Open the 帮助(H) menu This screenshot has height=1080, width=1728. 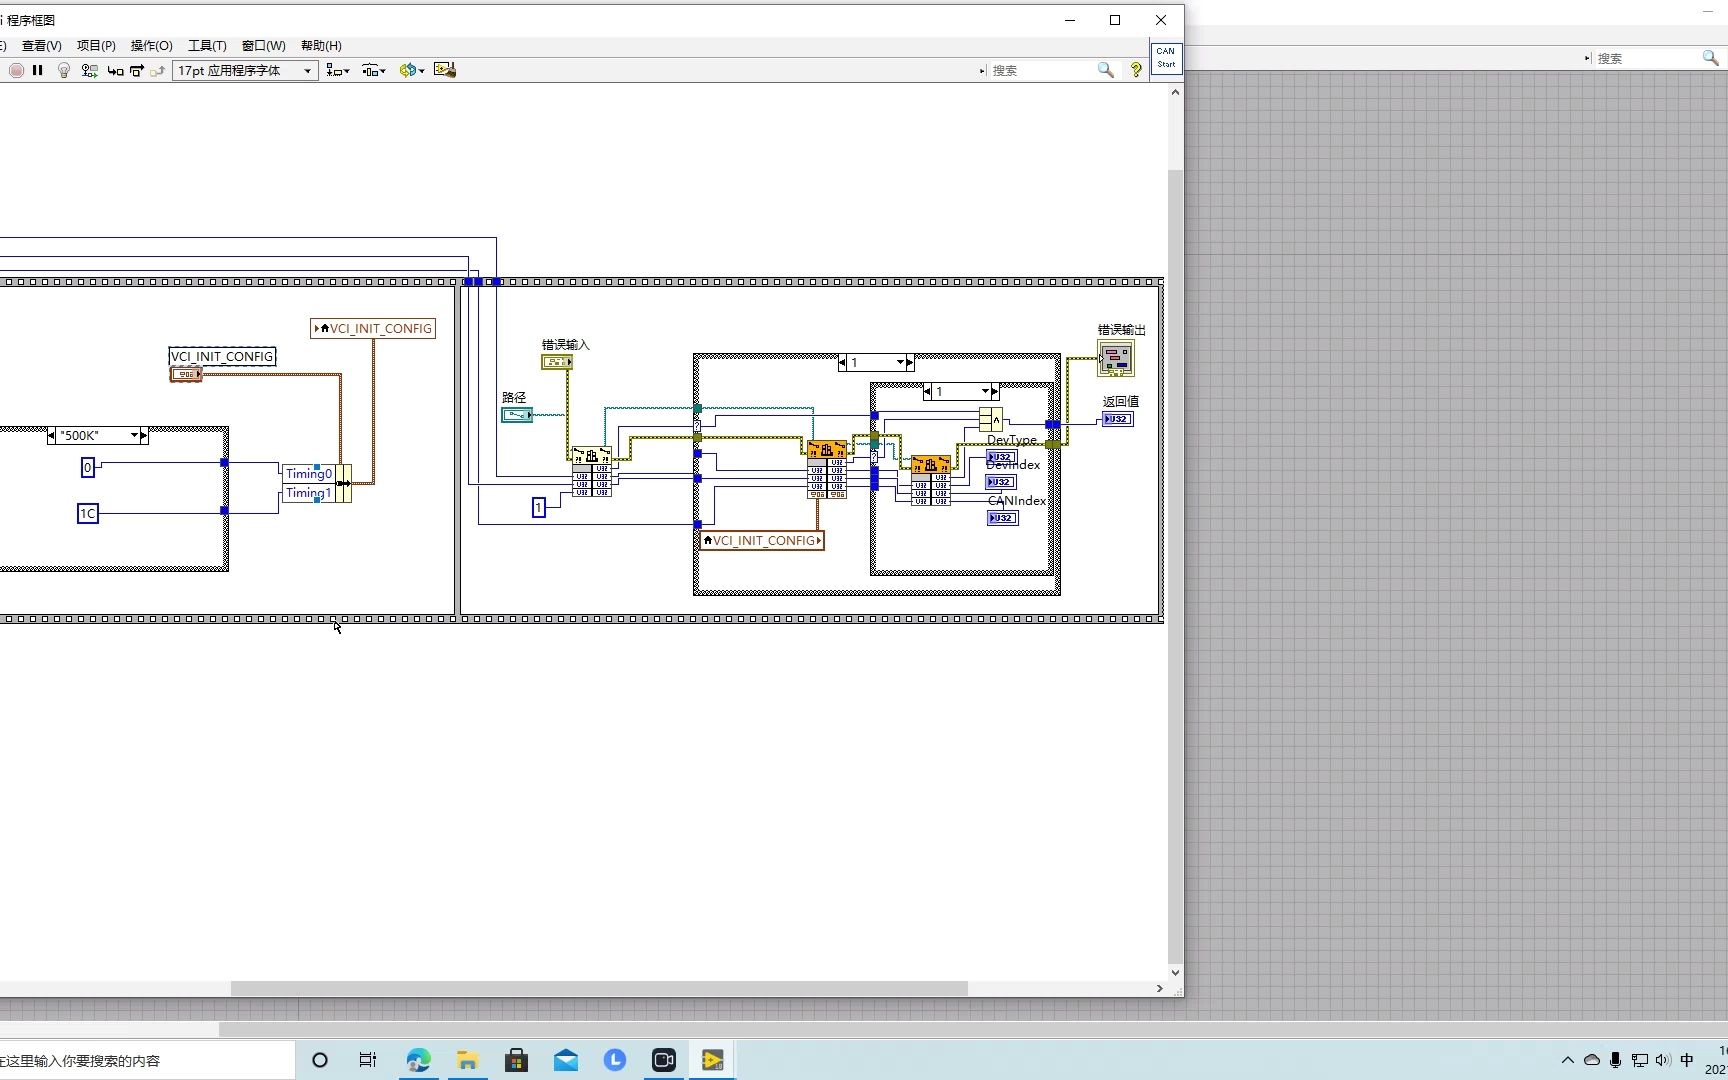tap(321, 46)
